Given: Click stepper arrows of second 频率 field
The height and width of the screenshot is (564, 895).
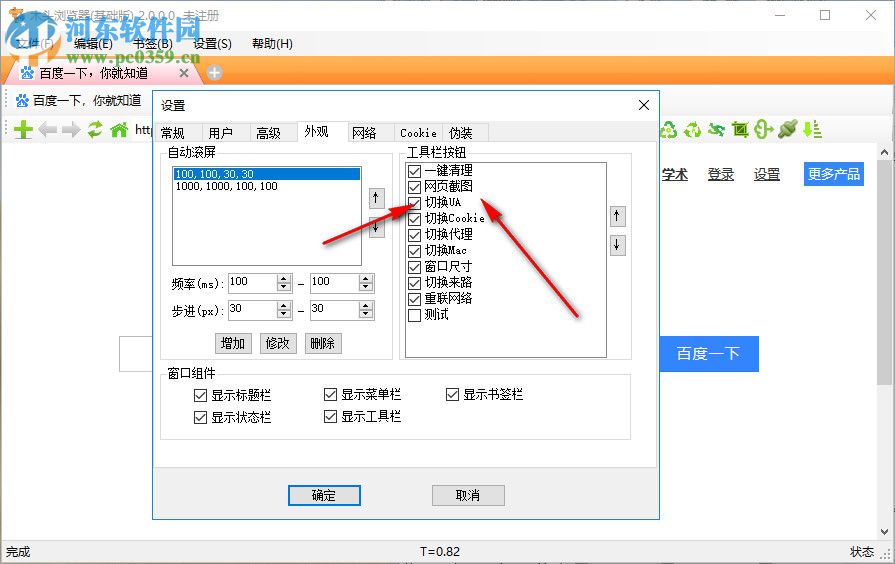Looking at the screenshot, I should pyautogui.click(x=366, y=283).
